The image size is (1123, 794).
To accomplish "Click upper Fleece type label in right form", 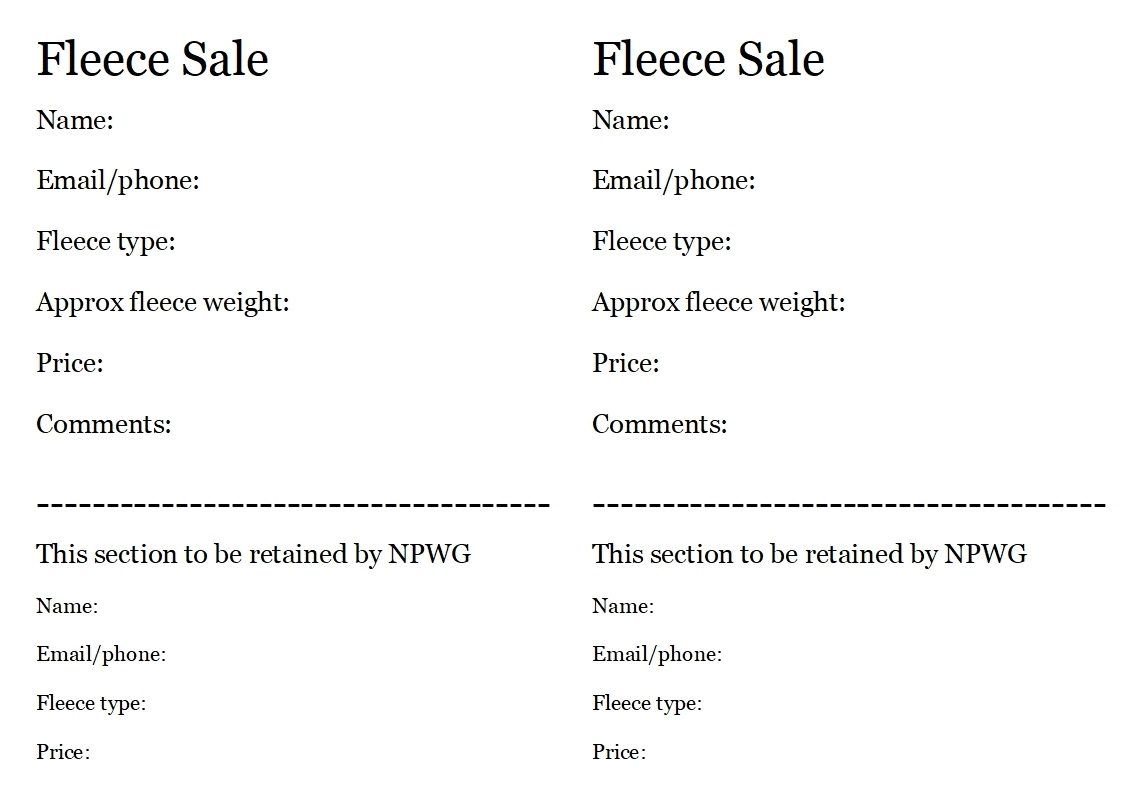I will click(x=662, y=242).
